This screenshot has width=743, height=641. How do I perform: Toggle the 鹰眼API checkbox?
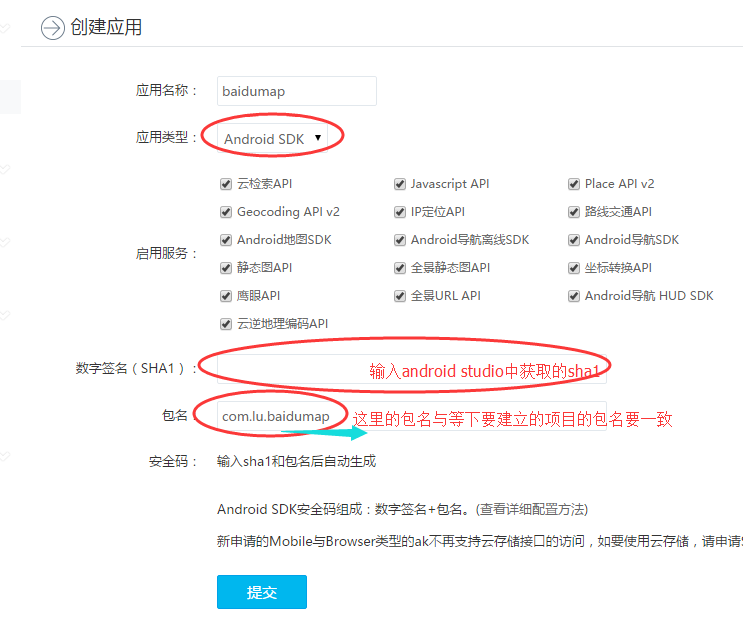(x=226, y=296)
